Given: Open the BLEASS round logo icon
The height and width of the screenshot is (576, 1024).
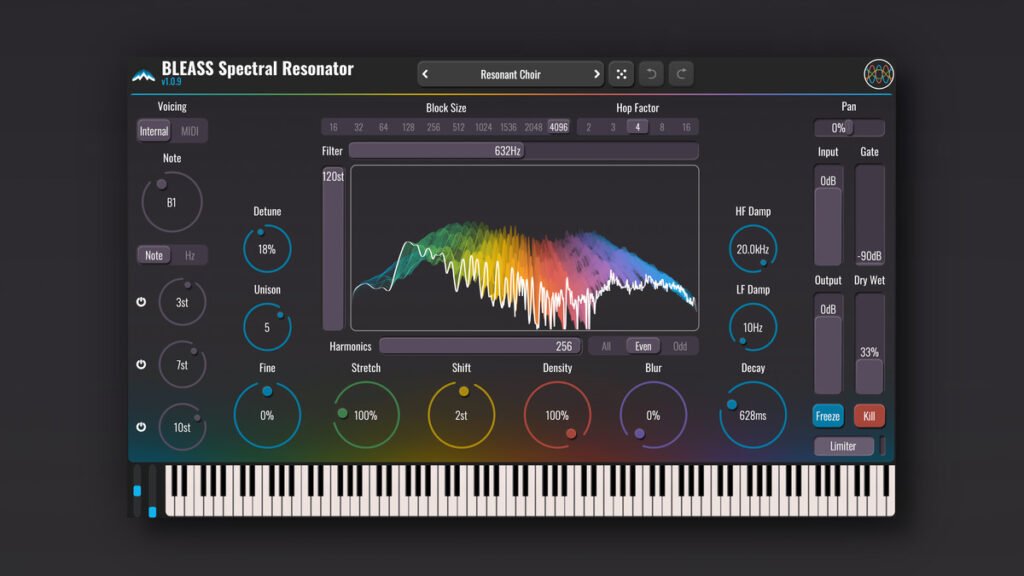Looking at the screenshot, I should [x=878, y=74].
